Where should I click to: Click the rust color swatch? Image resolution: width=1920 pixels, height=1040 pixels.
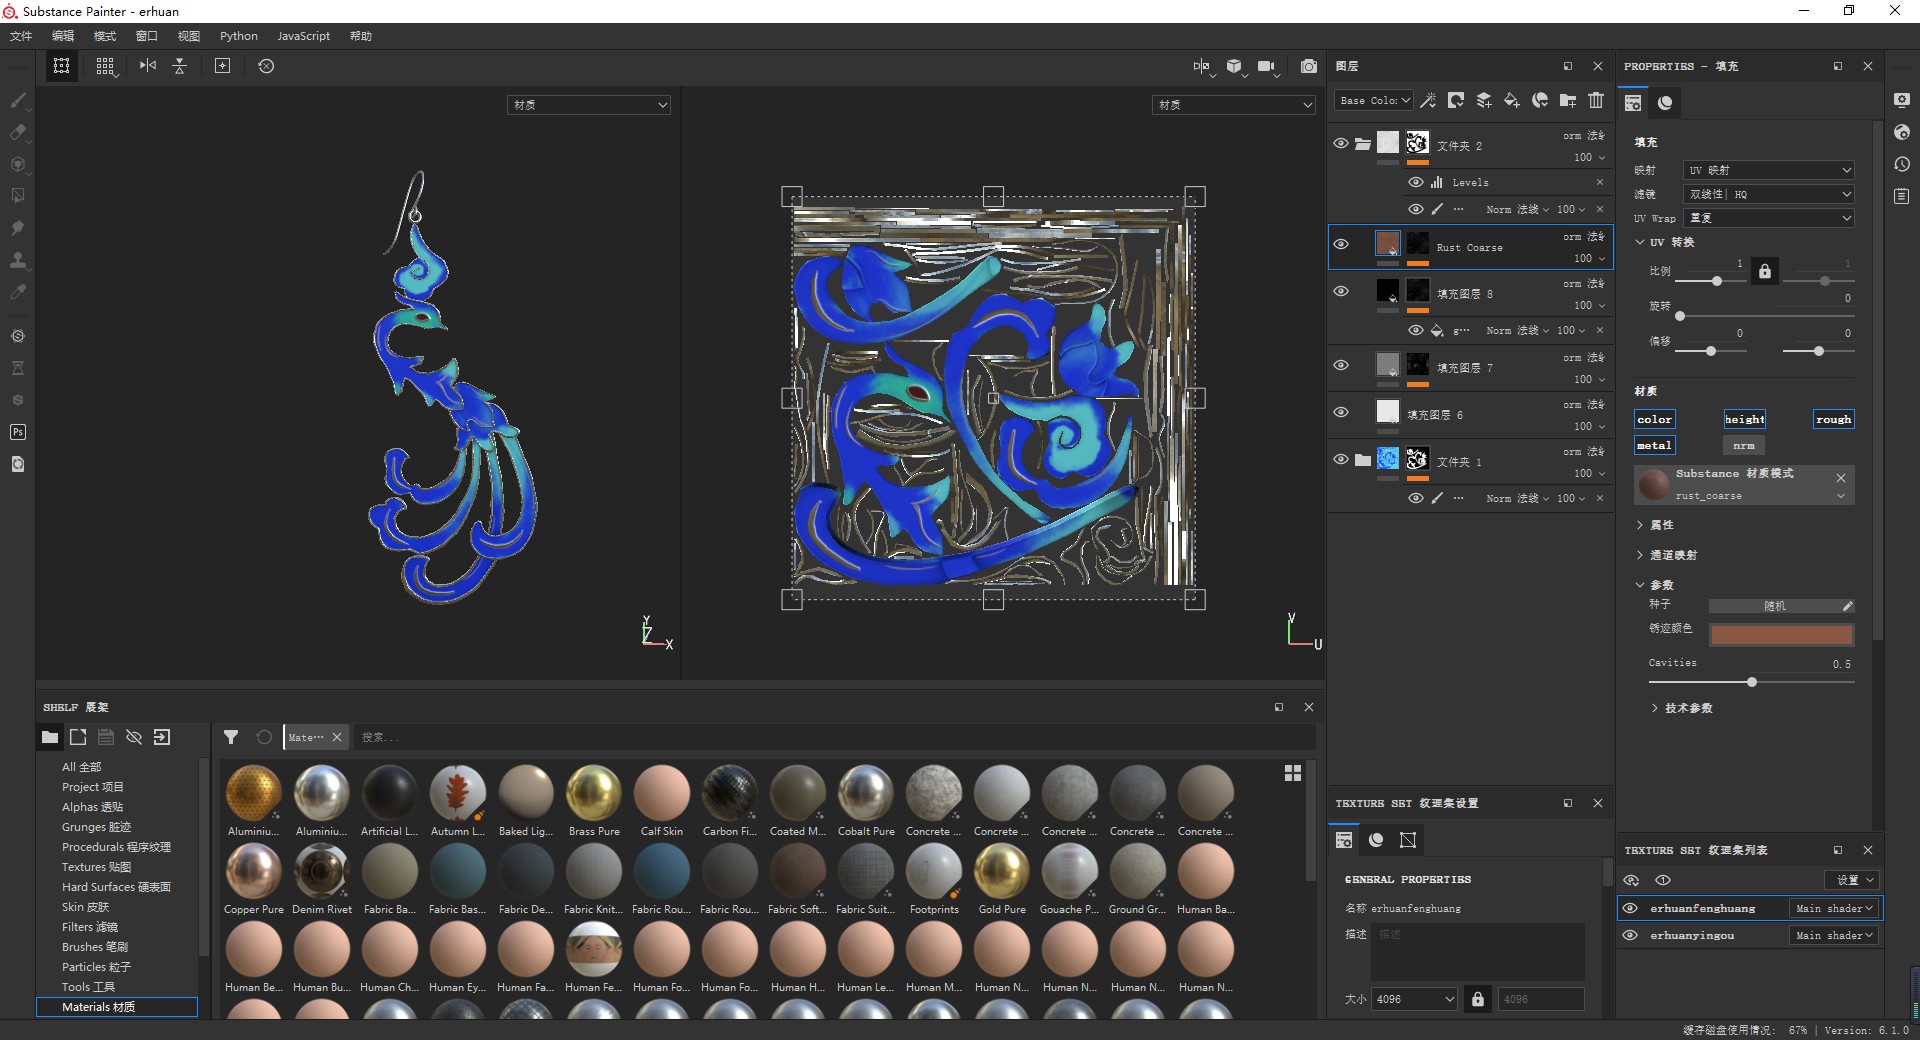1781,634
